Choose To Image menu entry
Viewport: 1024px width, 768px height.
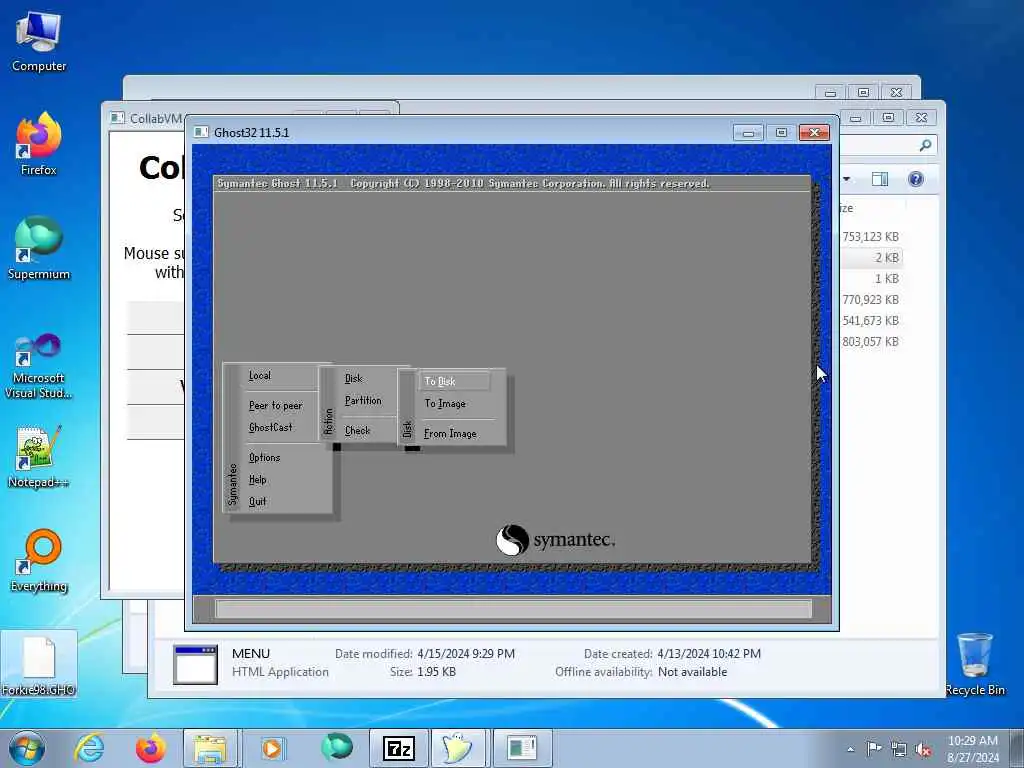(445, 404)
